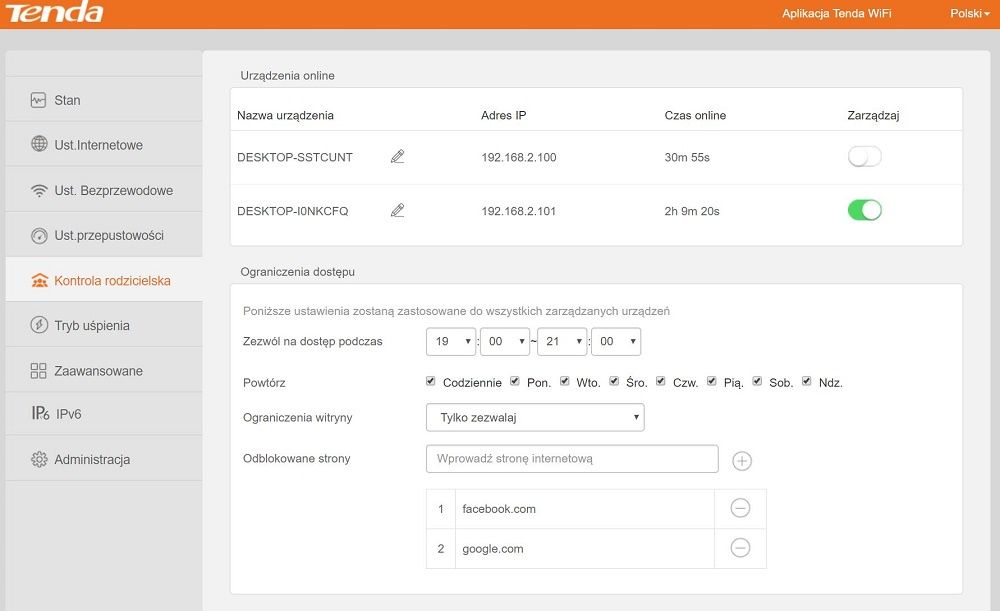Click the gauge icon for Ust.przepustowości
Screen dimensions: 1000x611
coord(39,235)
